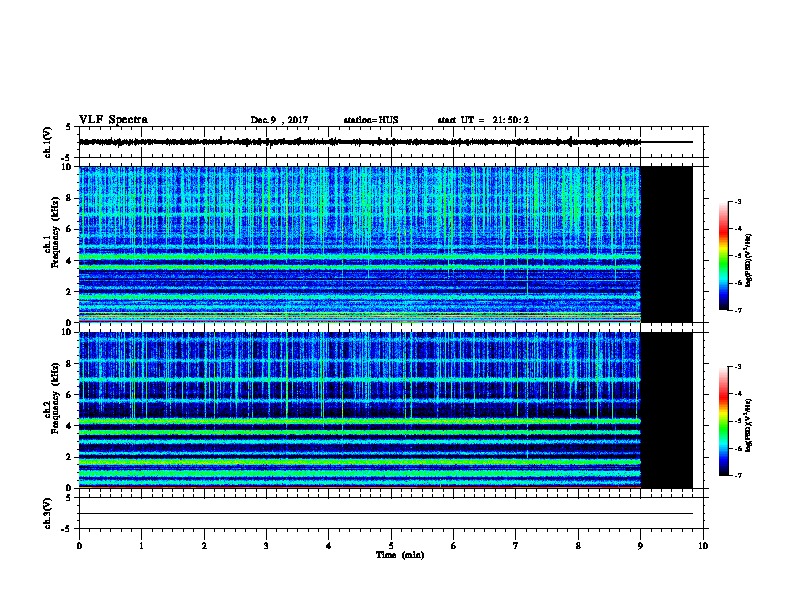Click the black data gap in ch.2 spectrogram
This screenshot has height=612, width=792.
click(x=667, y=410)
